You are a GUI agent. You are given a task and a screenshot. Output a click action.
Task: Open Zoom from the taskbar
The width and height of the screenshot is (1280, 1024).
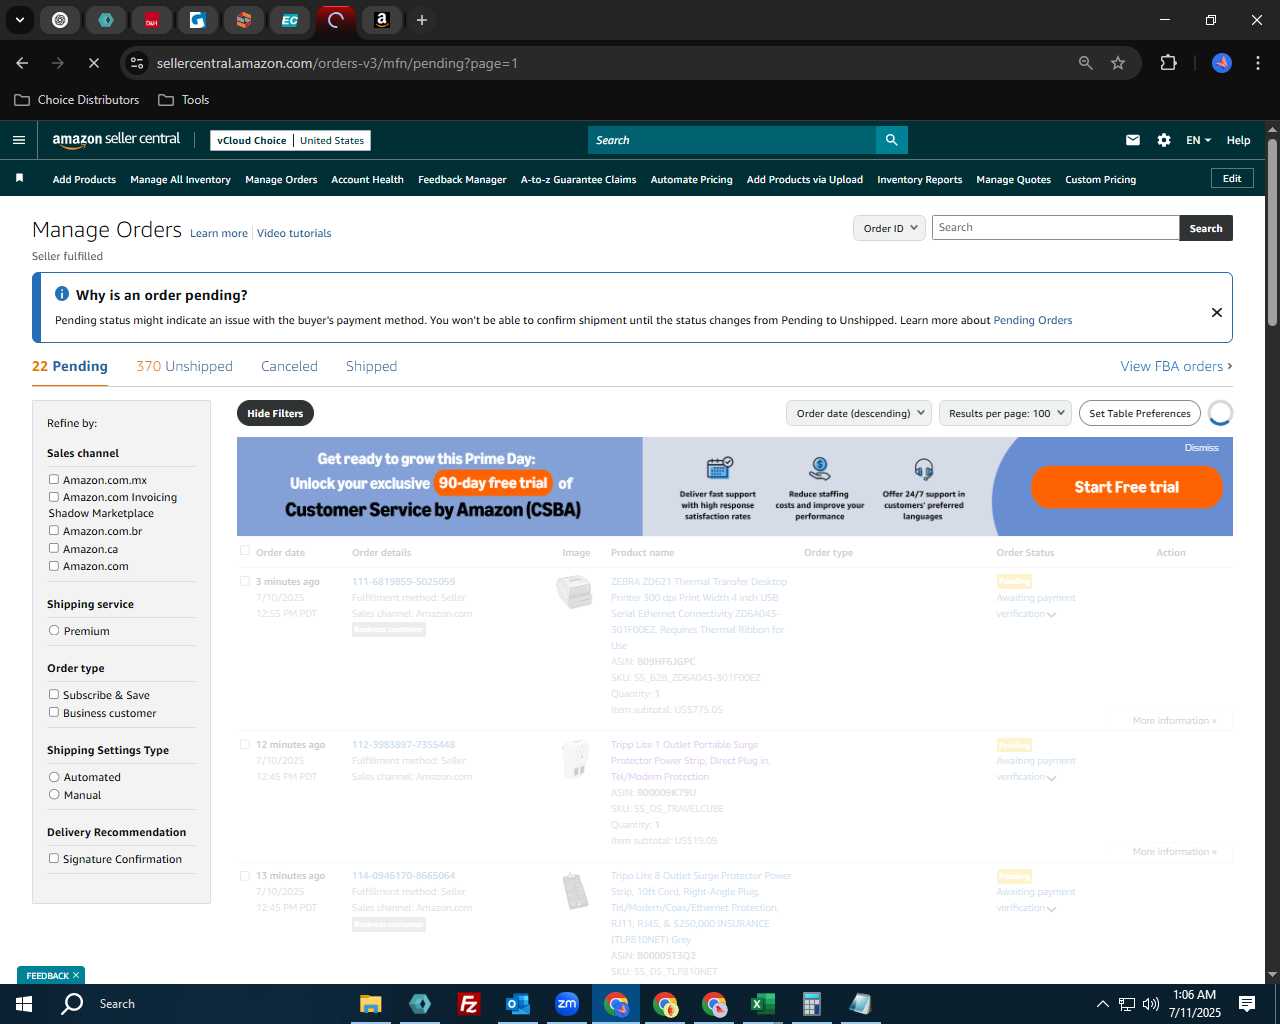pos(567,1004)
